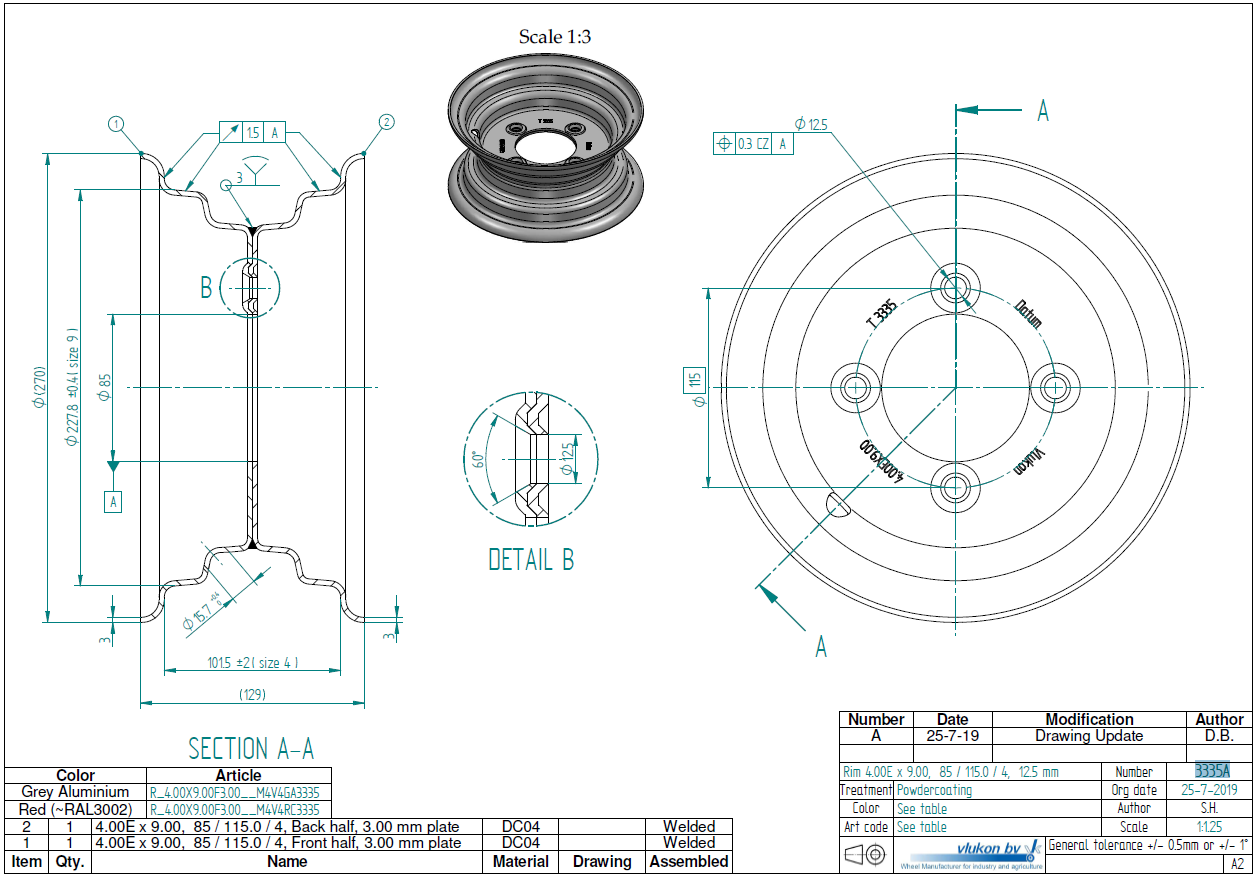Click the boxed 115 pitch circle dimension
The height and width of the screenshot is (879, 1257).
coord(694,380)
